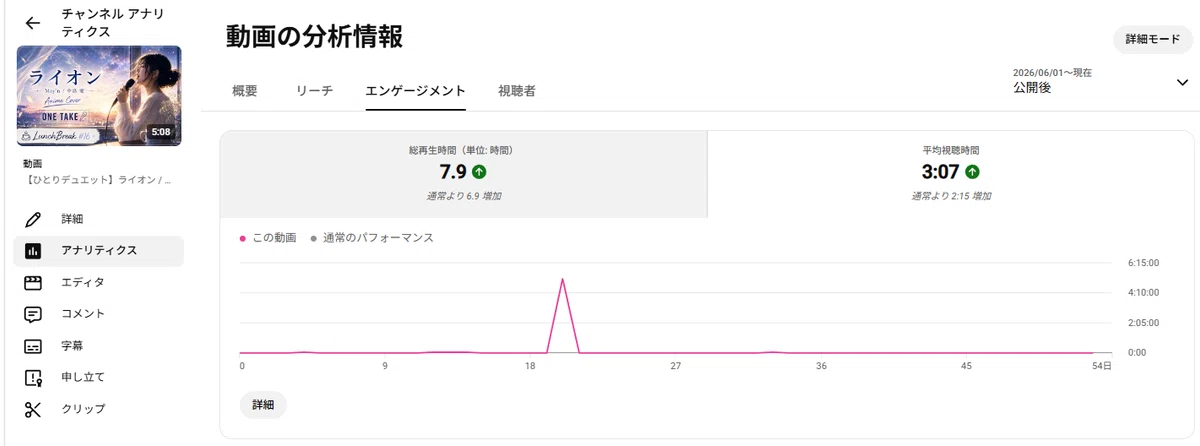Click the pink この動画 legend dot
The image size is (1200, 446).
pos(243,239)
